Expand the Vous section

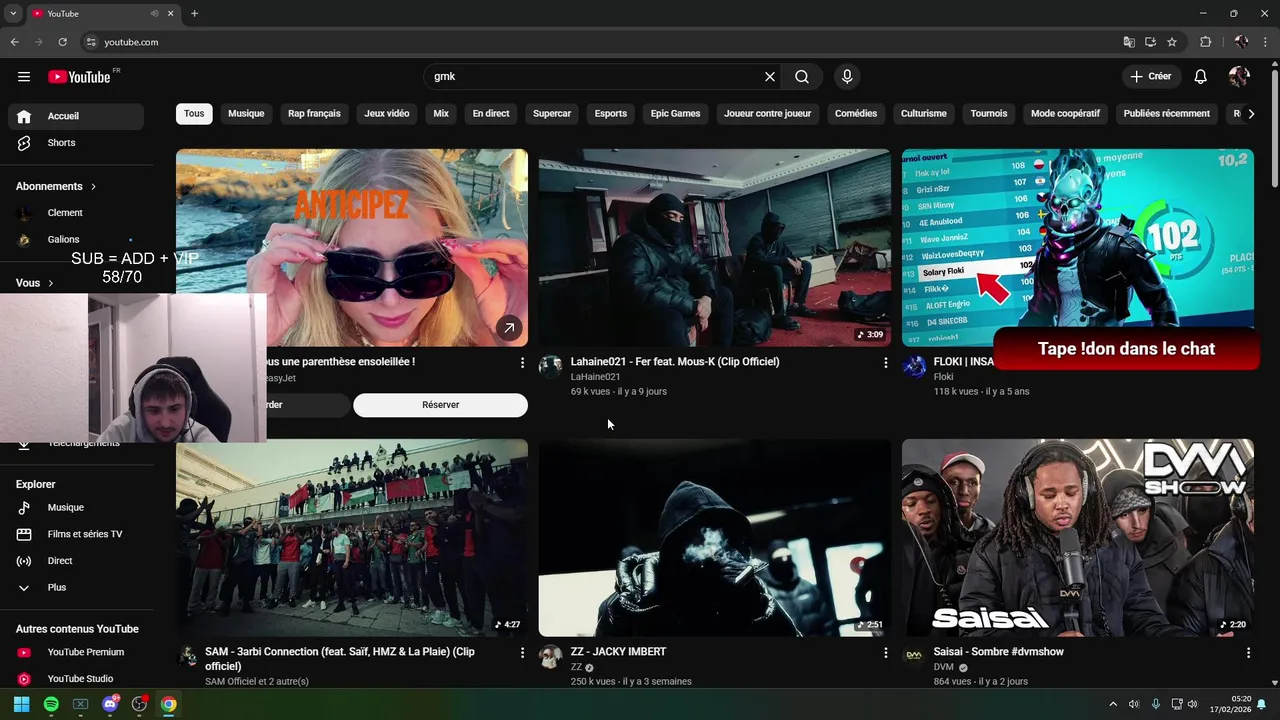click(x=35, y=283)
